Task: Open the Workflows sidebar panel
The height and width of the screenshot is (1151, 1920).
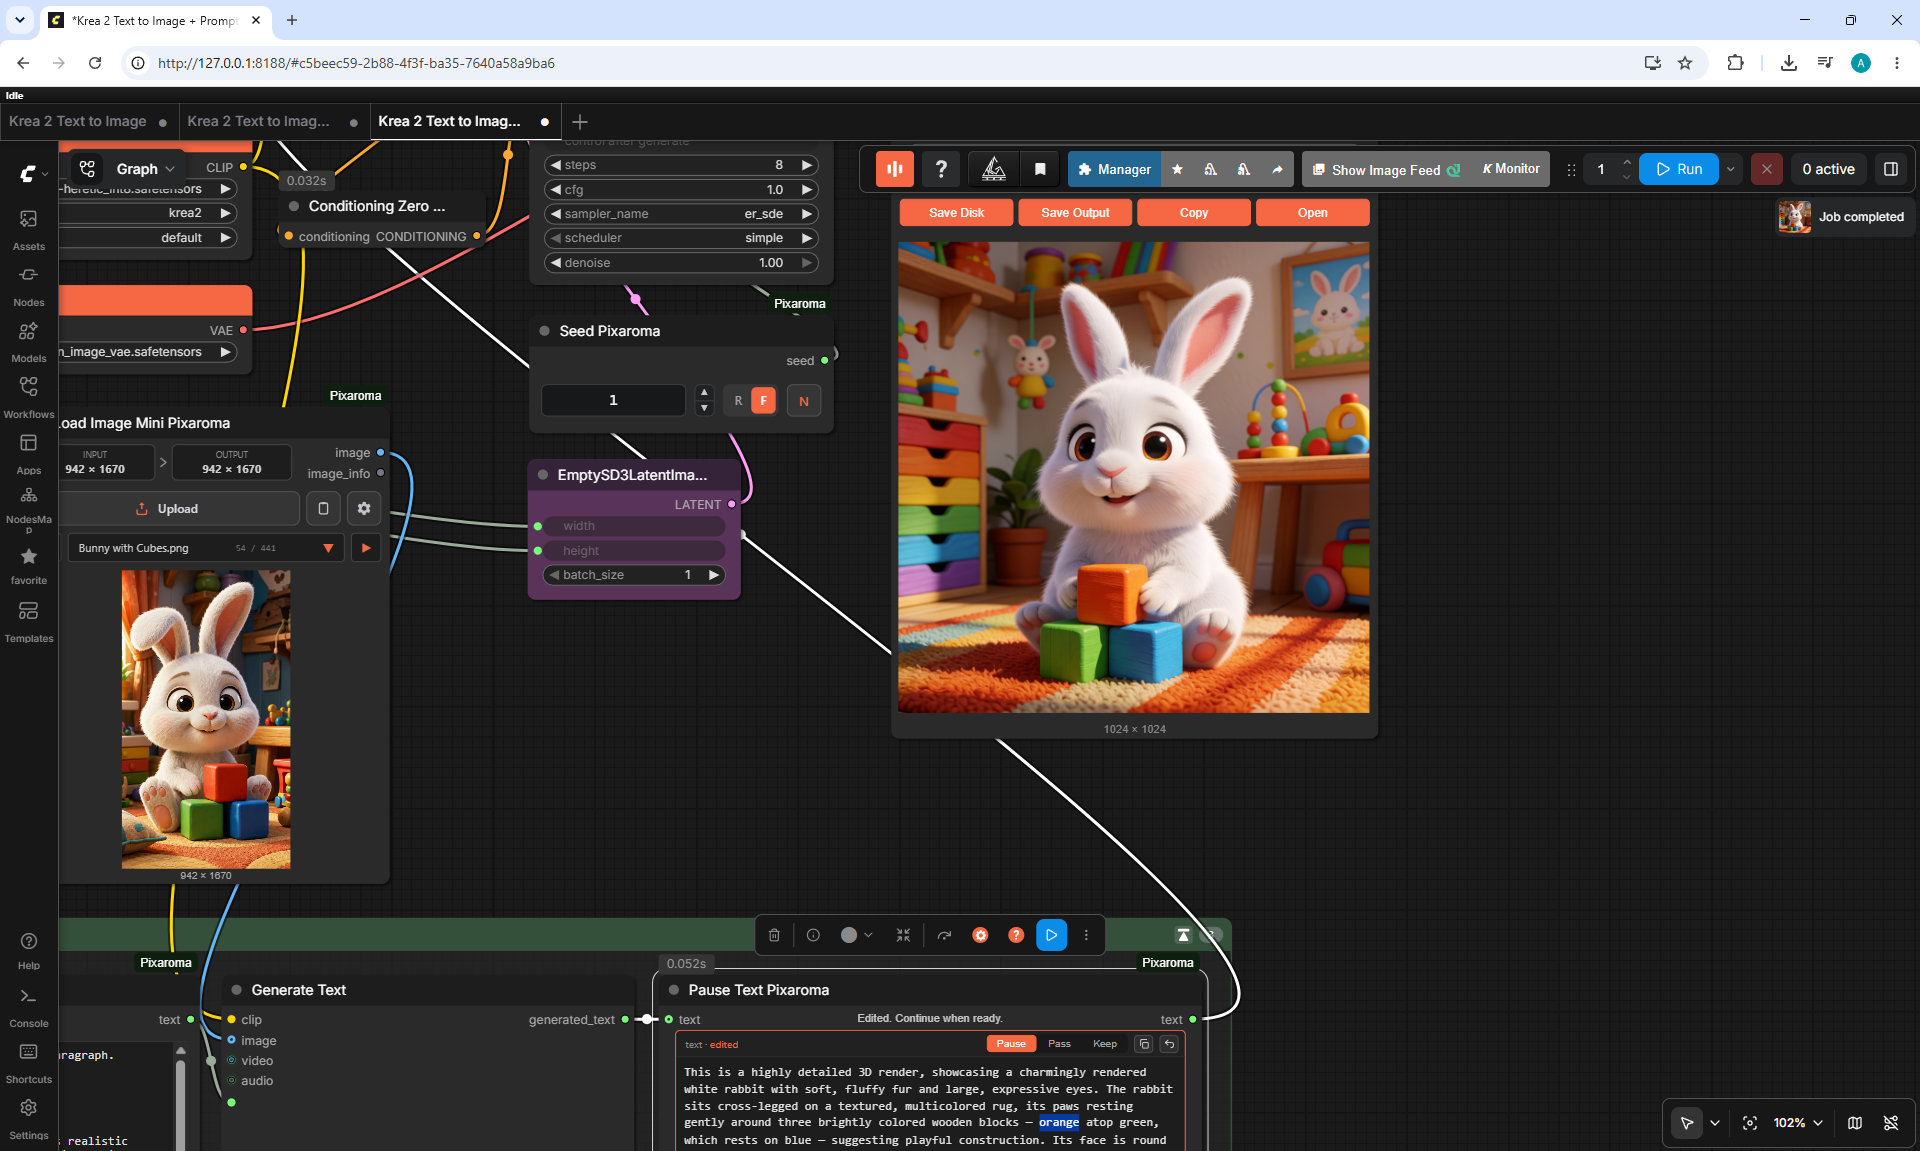Action: coord(29,397)
